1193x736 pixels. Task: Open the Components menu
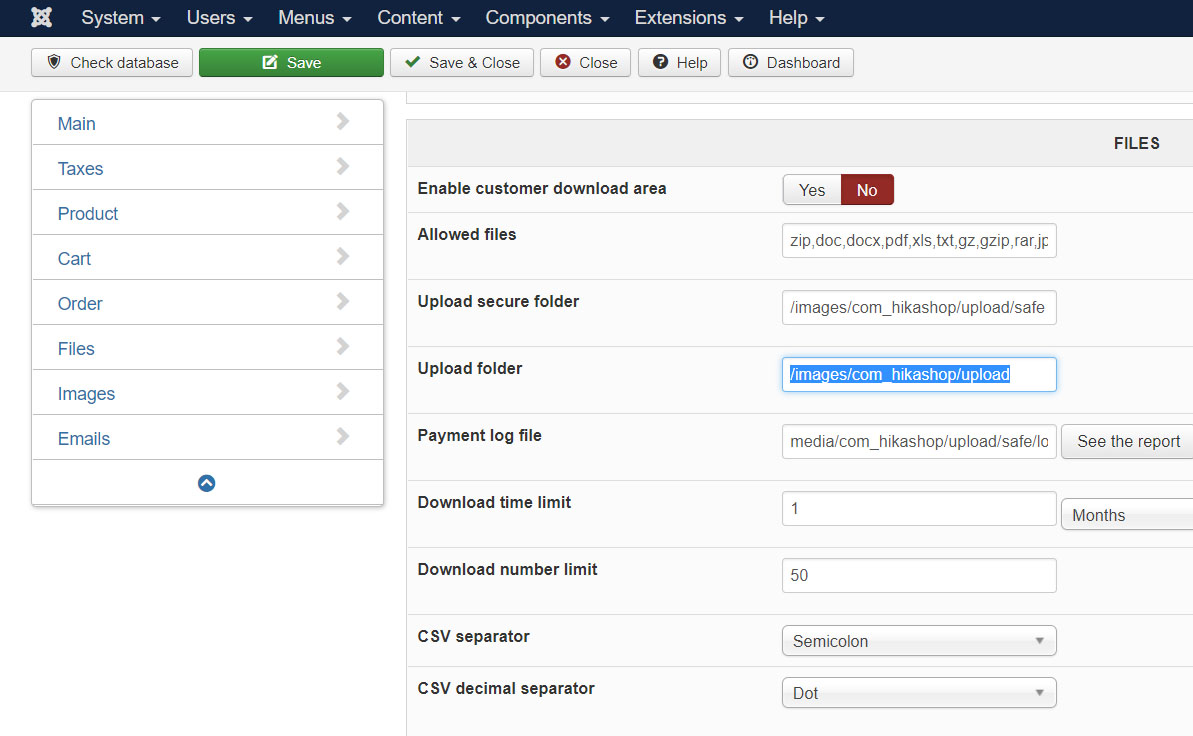pyautogui.click(x=546, y=18)
